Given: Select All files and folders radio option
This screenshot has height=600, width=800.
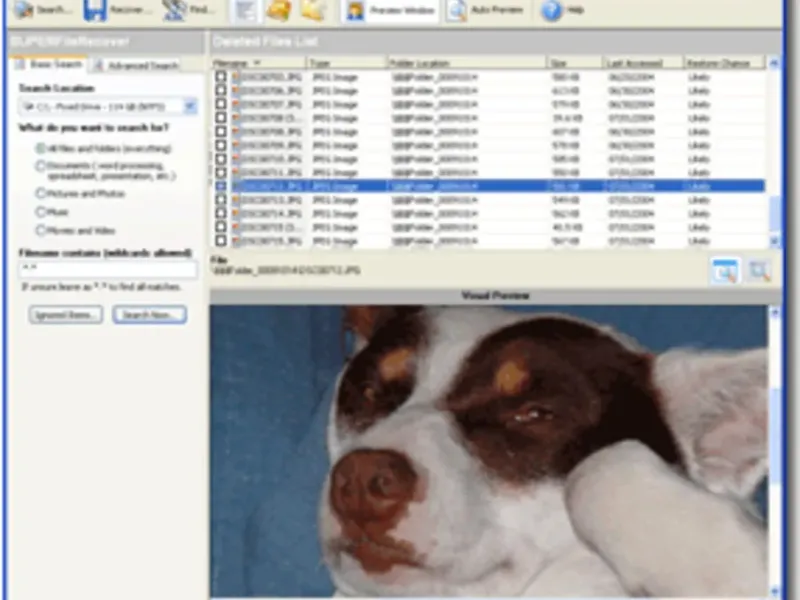Looking at the screenshot, I should pos(40,148).
